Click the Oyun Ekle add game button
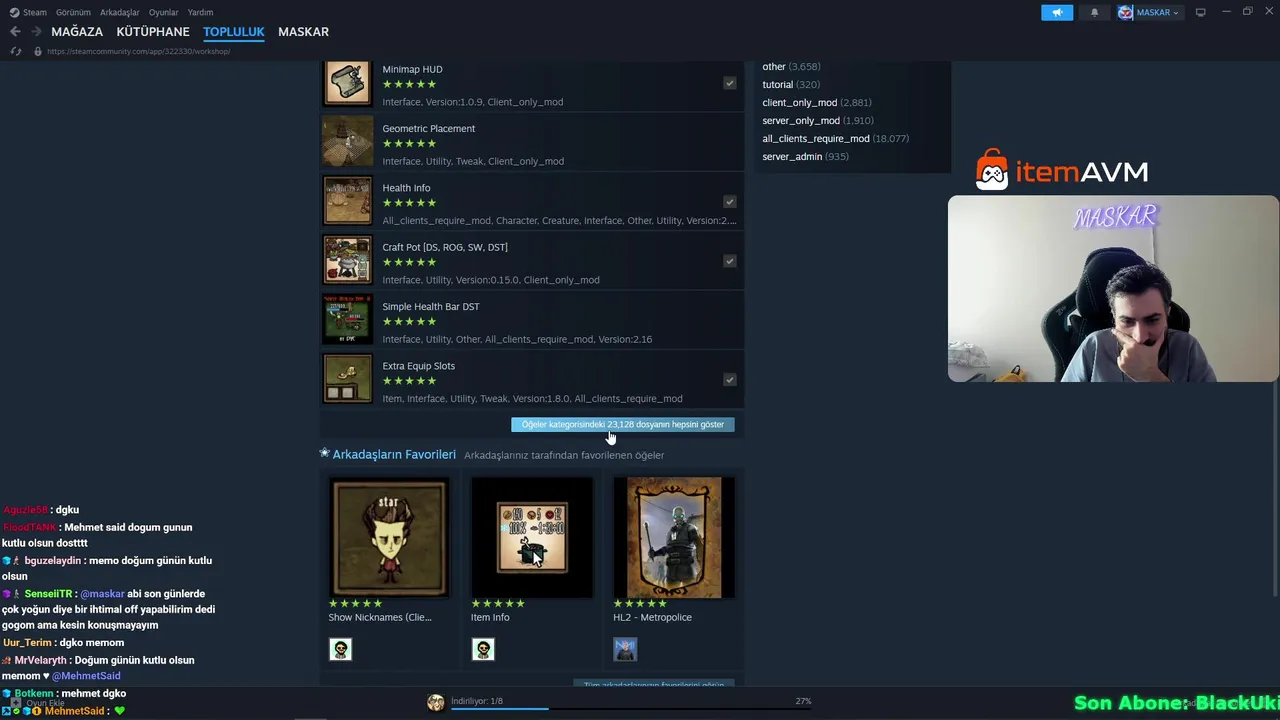 [37, 703]
